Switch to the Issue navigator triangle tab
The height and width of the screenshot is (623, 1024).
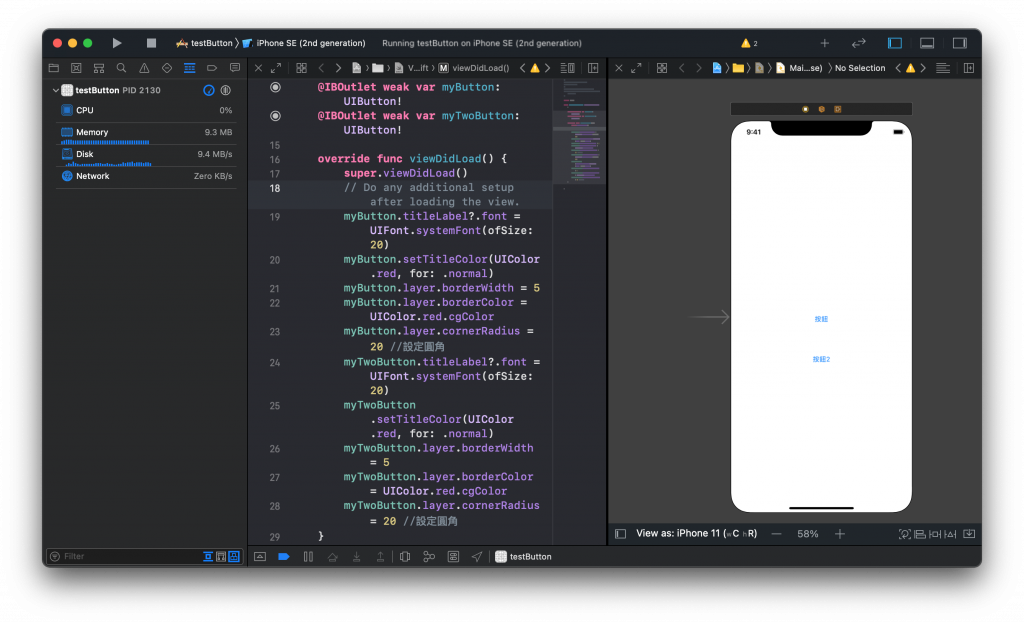(144, 68)
